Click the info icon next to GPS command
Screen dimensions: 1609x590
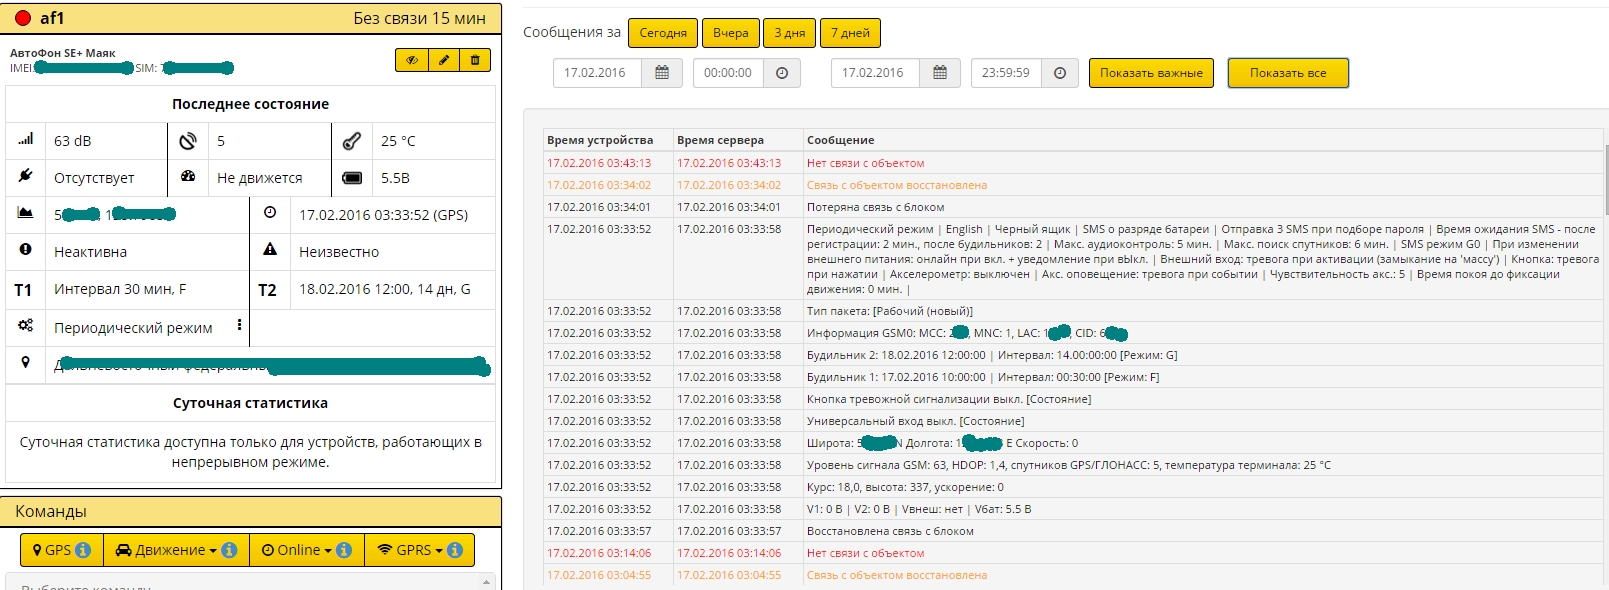[x=83, y=550]
